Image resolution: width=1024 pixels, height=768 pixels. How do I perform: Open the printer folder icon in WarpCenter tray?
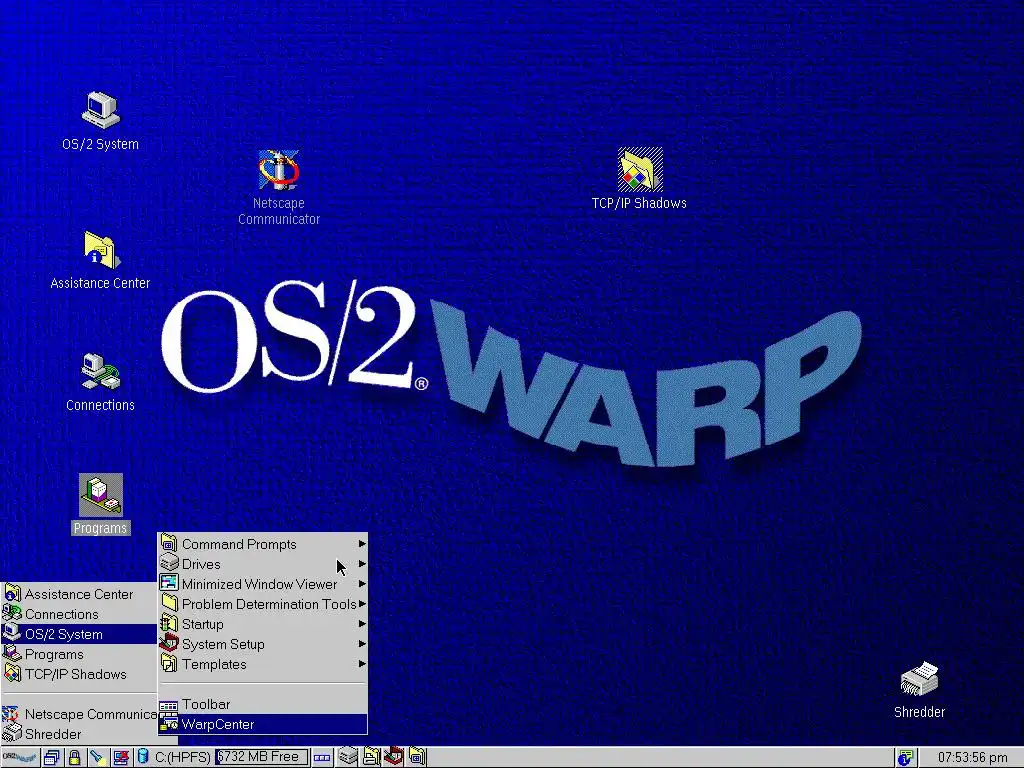[x=371, y=758]
